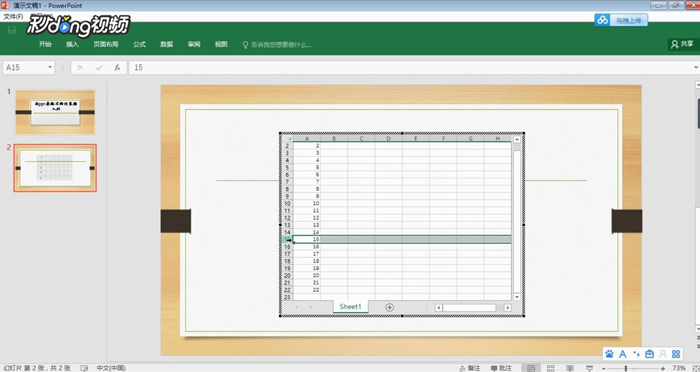
Task: Select column B header
Action: [334, 139]
